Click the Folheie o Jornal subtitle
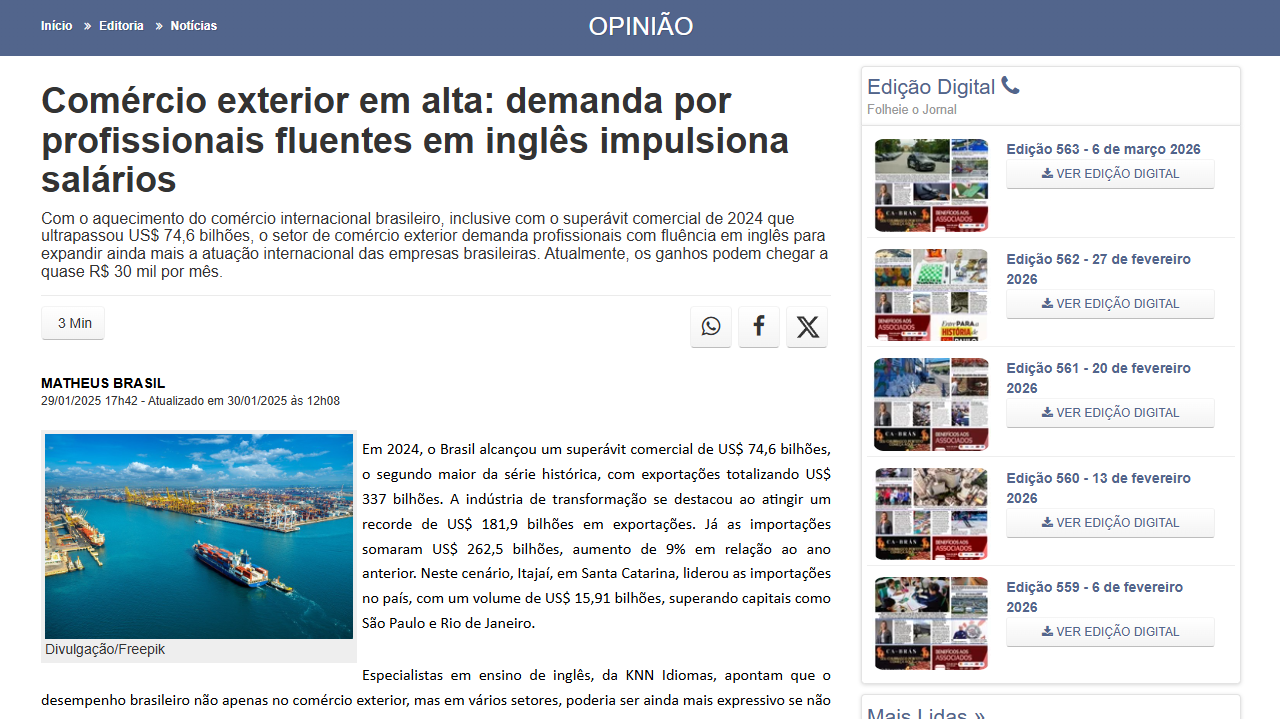This screenshot has height=719, width=1280. [912, 110]
